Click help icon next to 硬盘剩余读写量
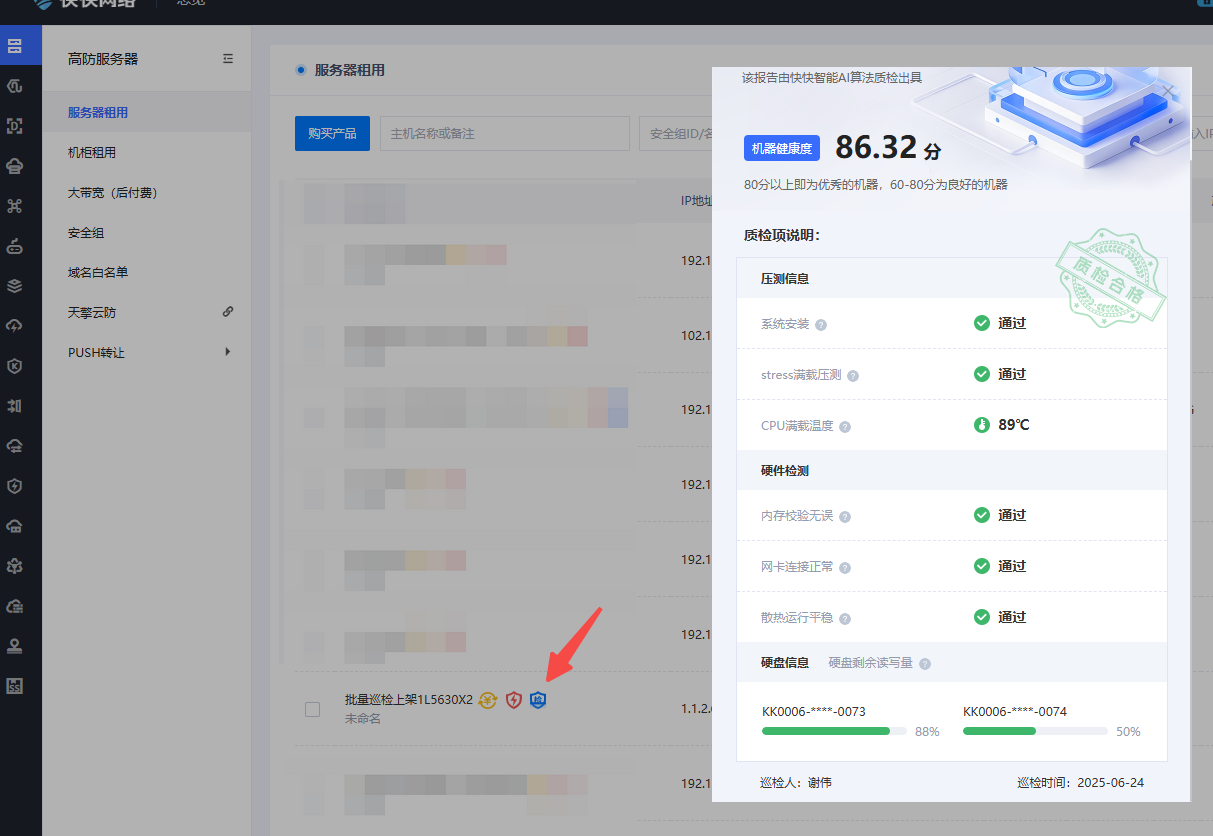This screenshot has width=1213, height=836. click(925, 664)
